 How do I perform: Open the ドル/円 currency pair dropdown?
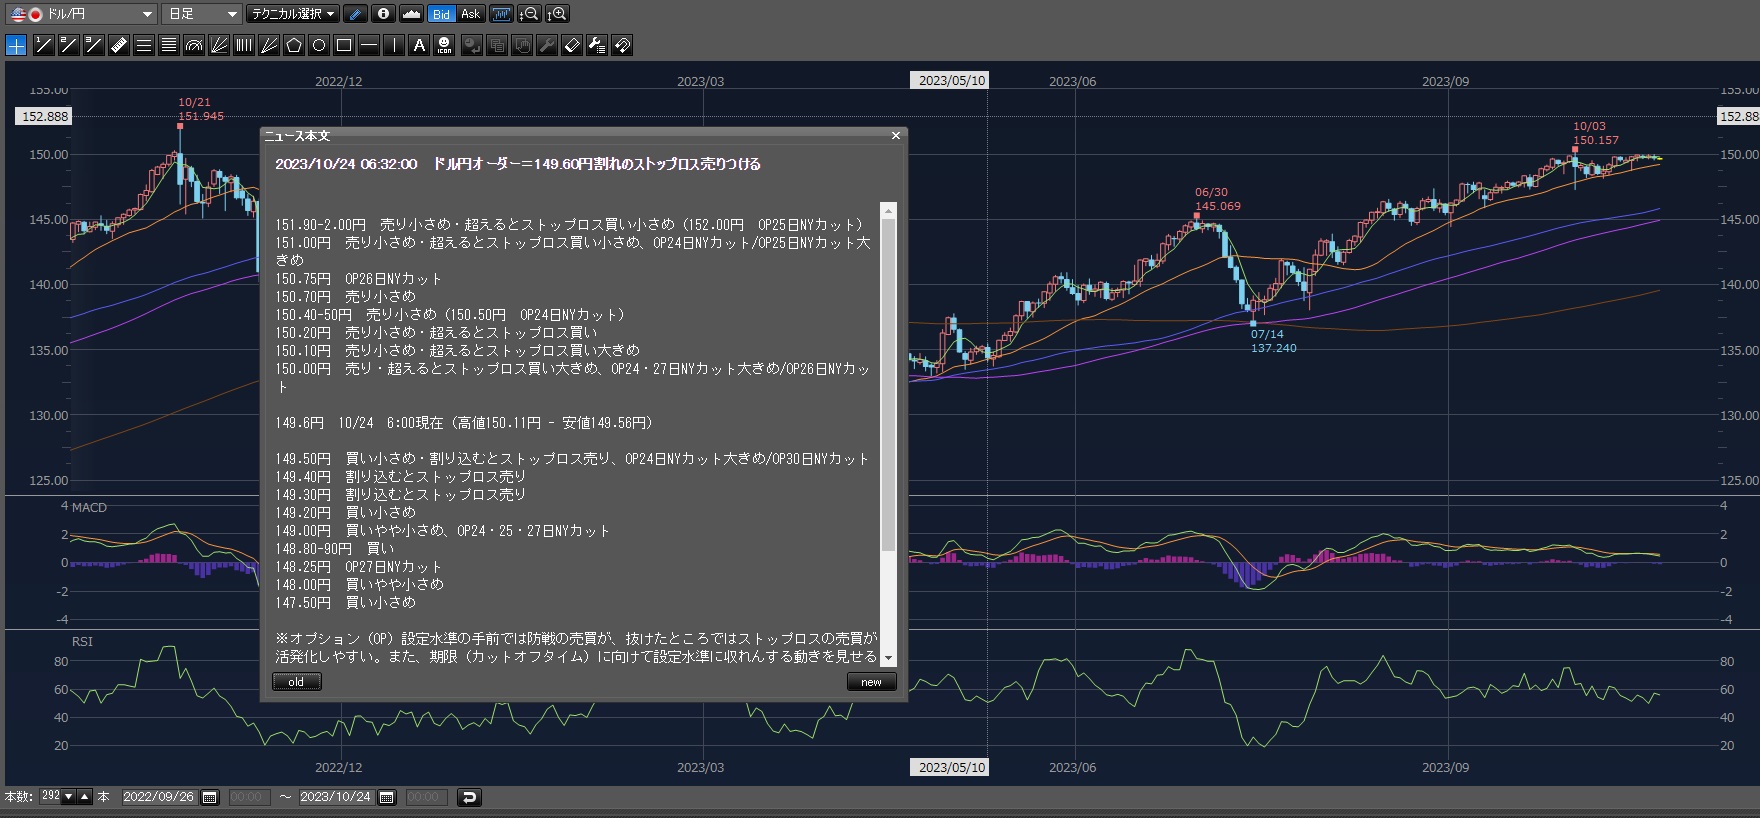pyautogui.click(x=82, y=14)
